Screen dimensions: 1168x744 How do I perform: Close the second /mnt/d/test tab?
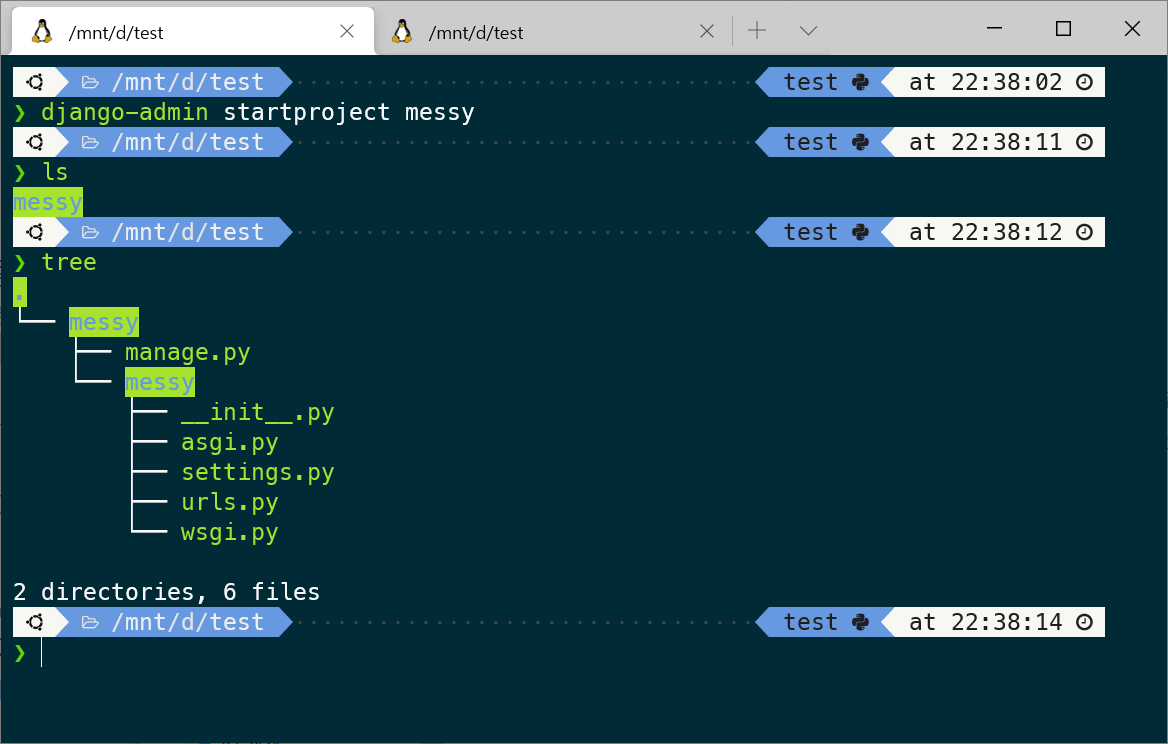pos(707,31)
